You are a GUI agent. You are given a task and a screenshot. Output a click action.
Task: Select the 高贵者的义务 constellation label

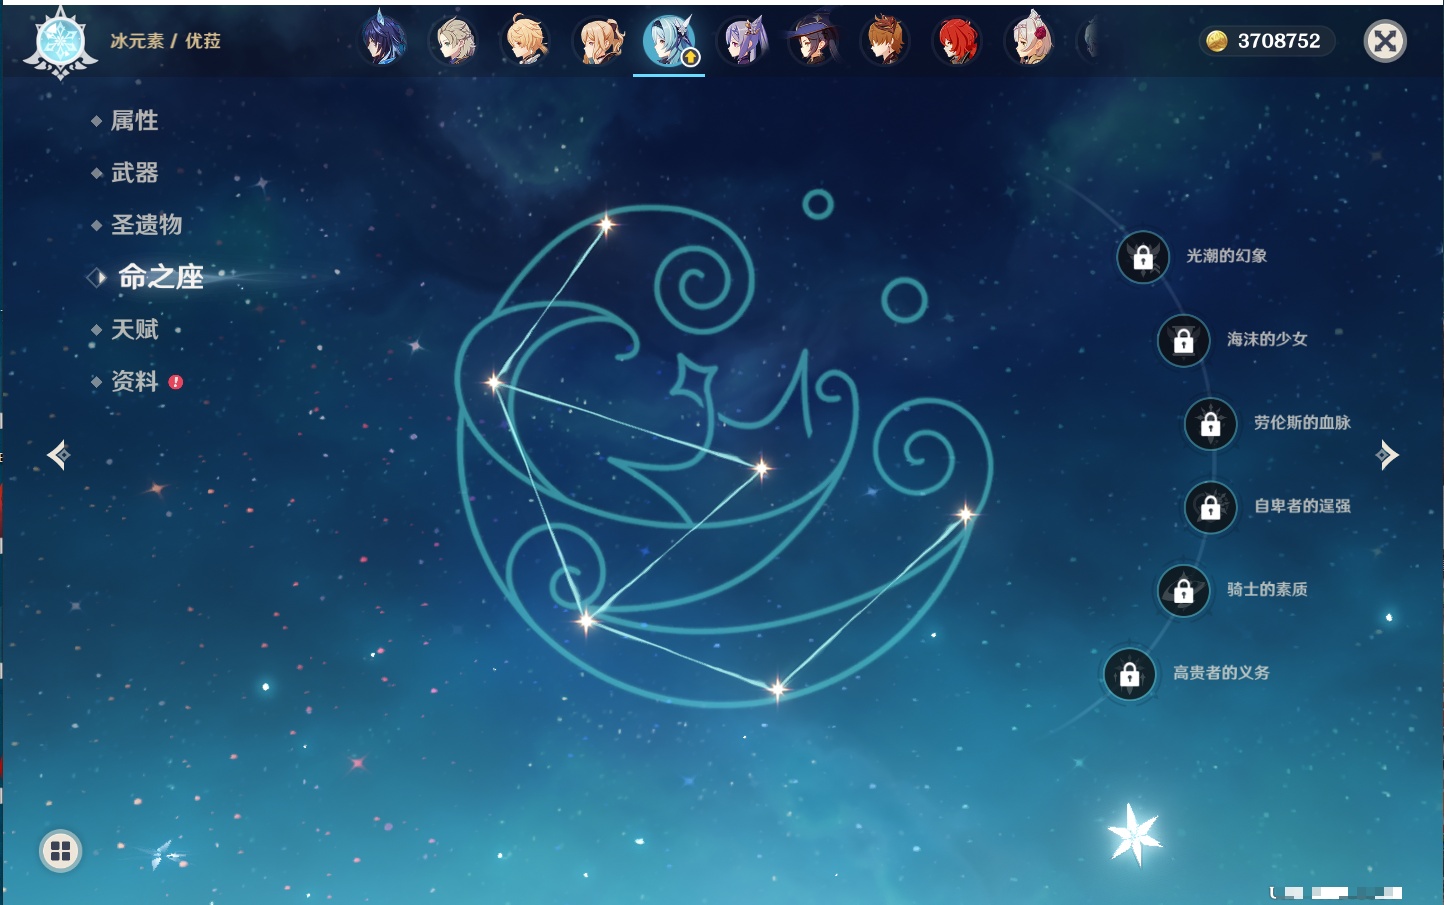[1221, 672]
